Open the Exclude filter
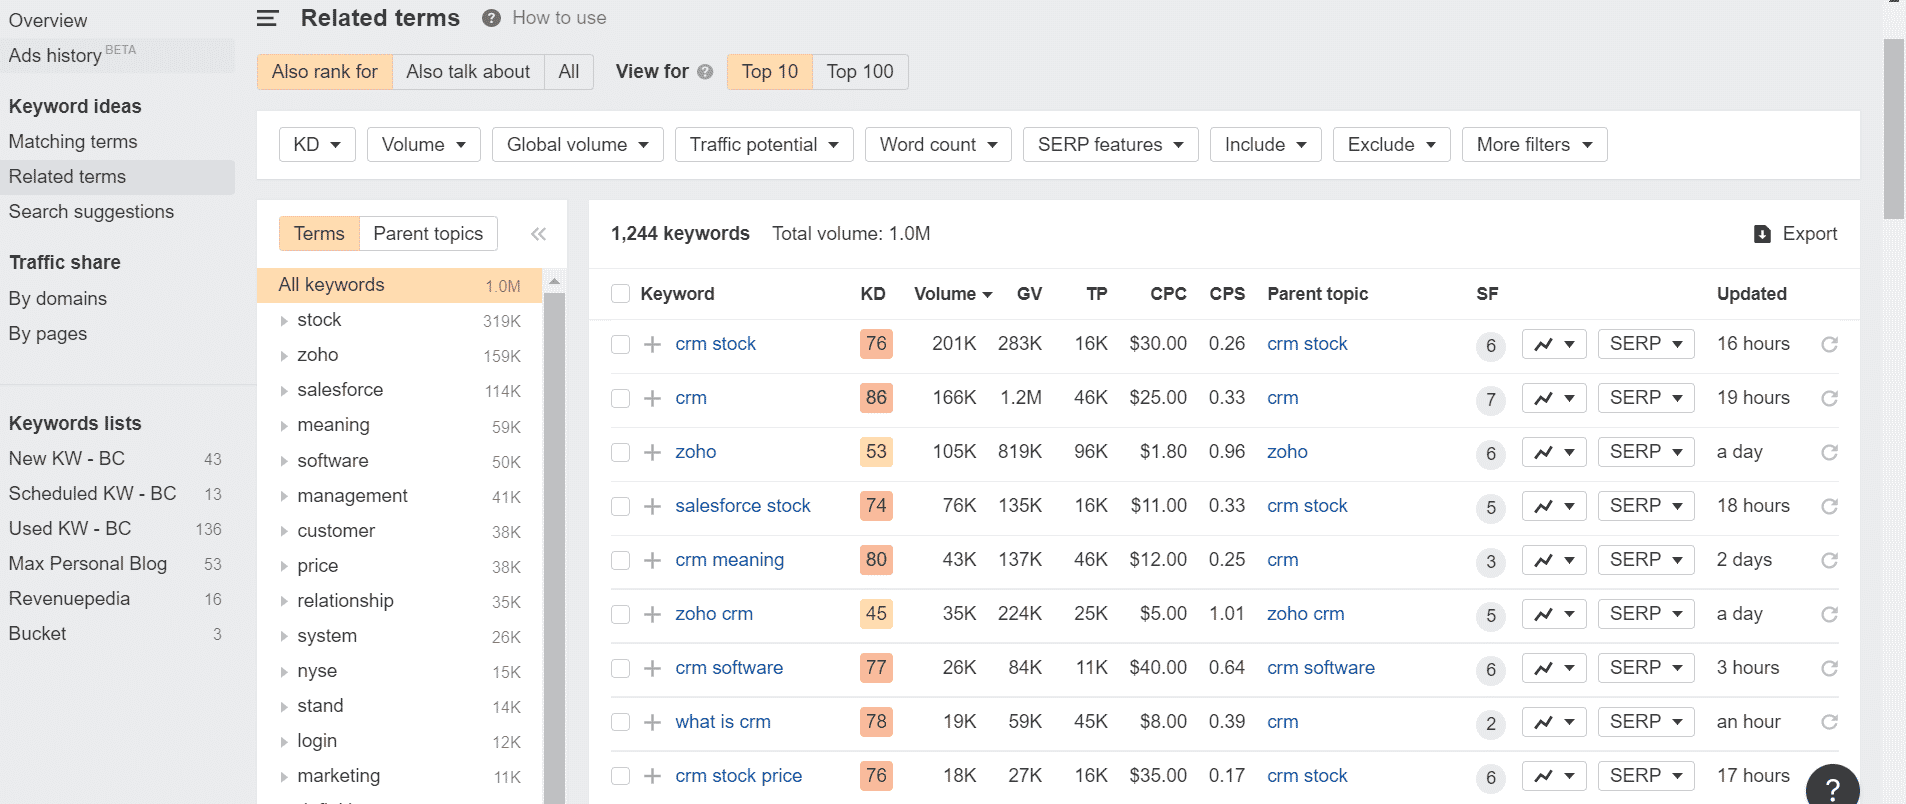This screenshot has width=1906, height=804. (x=1392, y=145)
